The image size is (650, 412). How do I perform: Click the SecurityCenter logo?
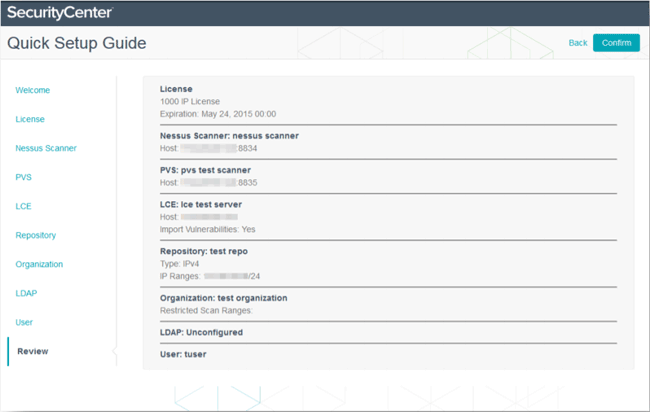pyautogui.click(x=60, y=12)
